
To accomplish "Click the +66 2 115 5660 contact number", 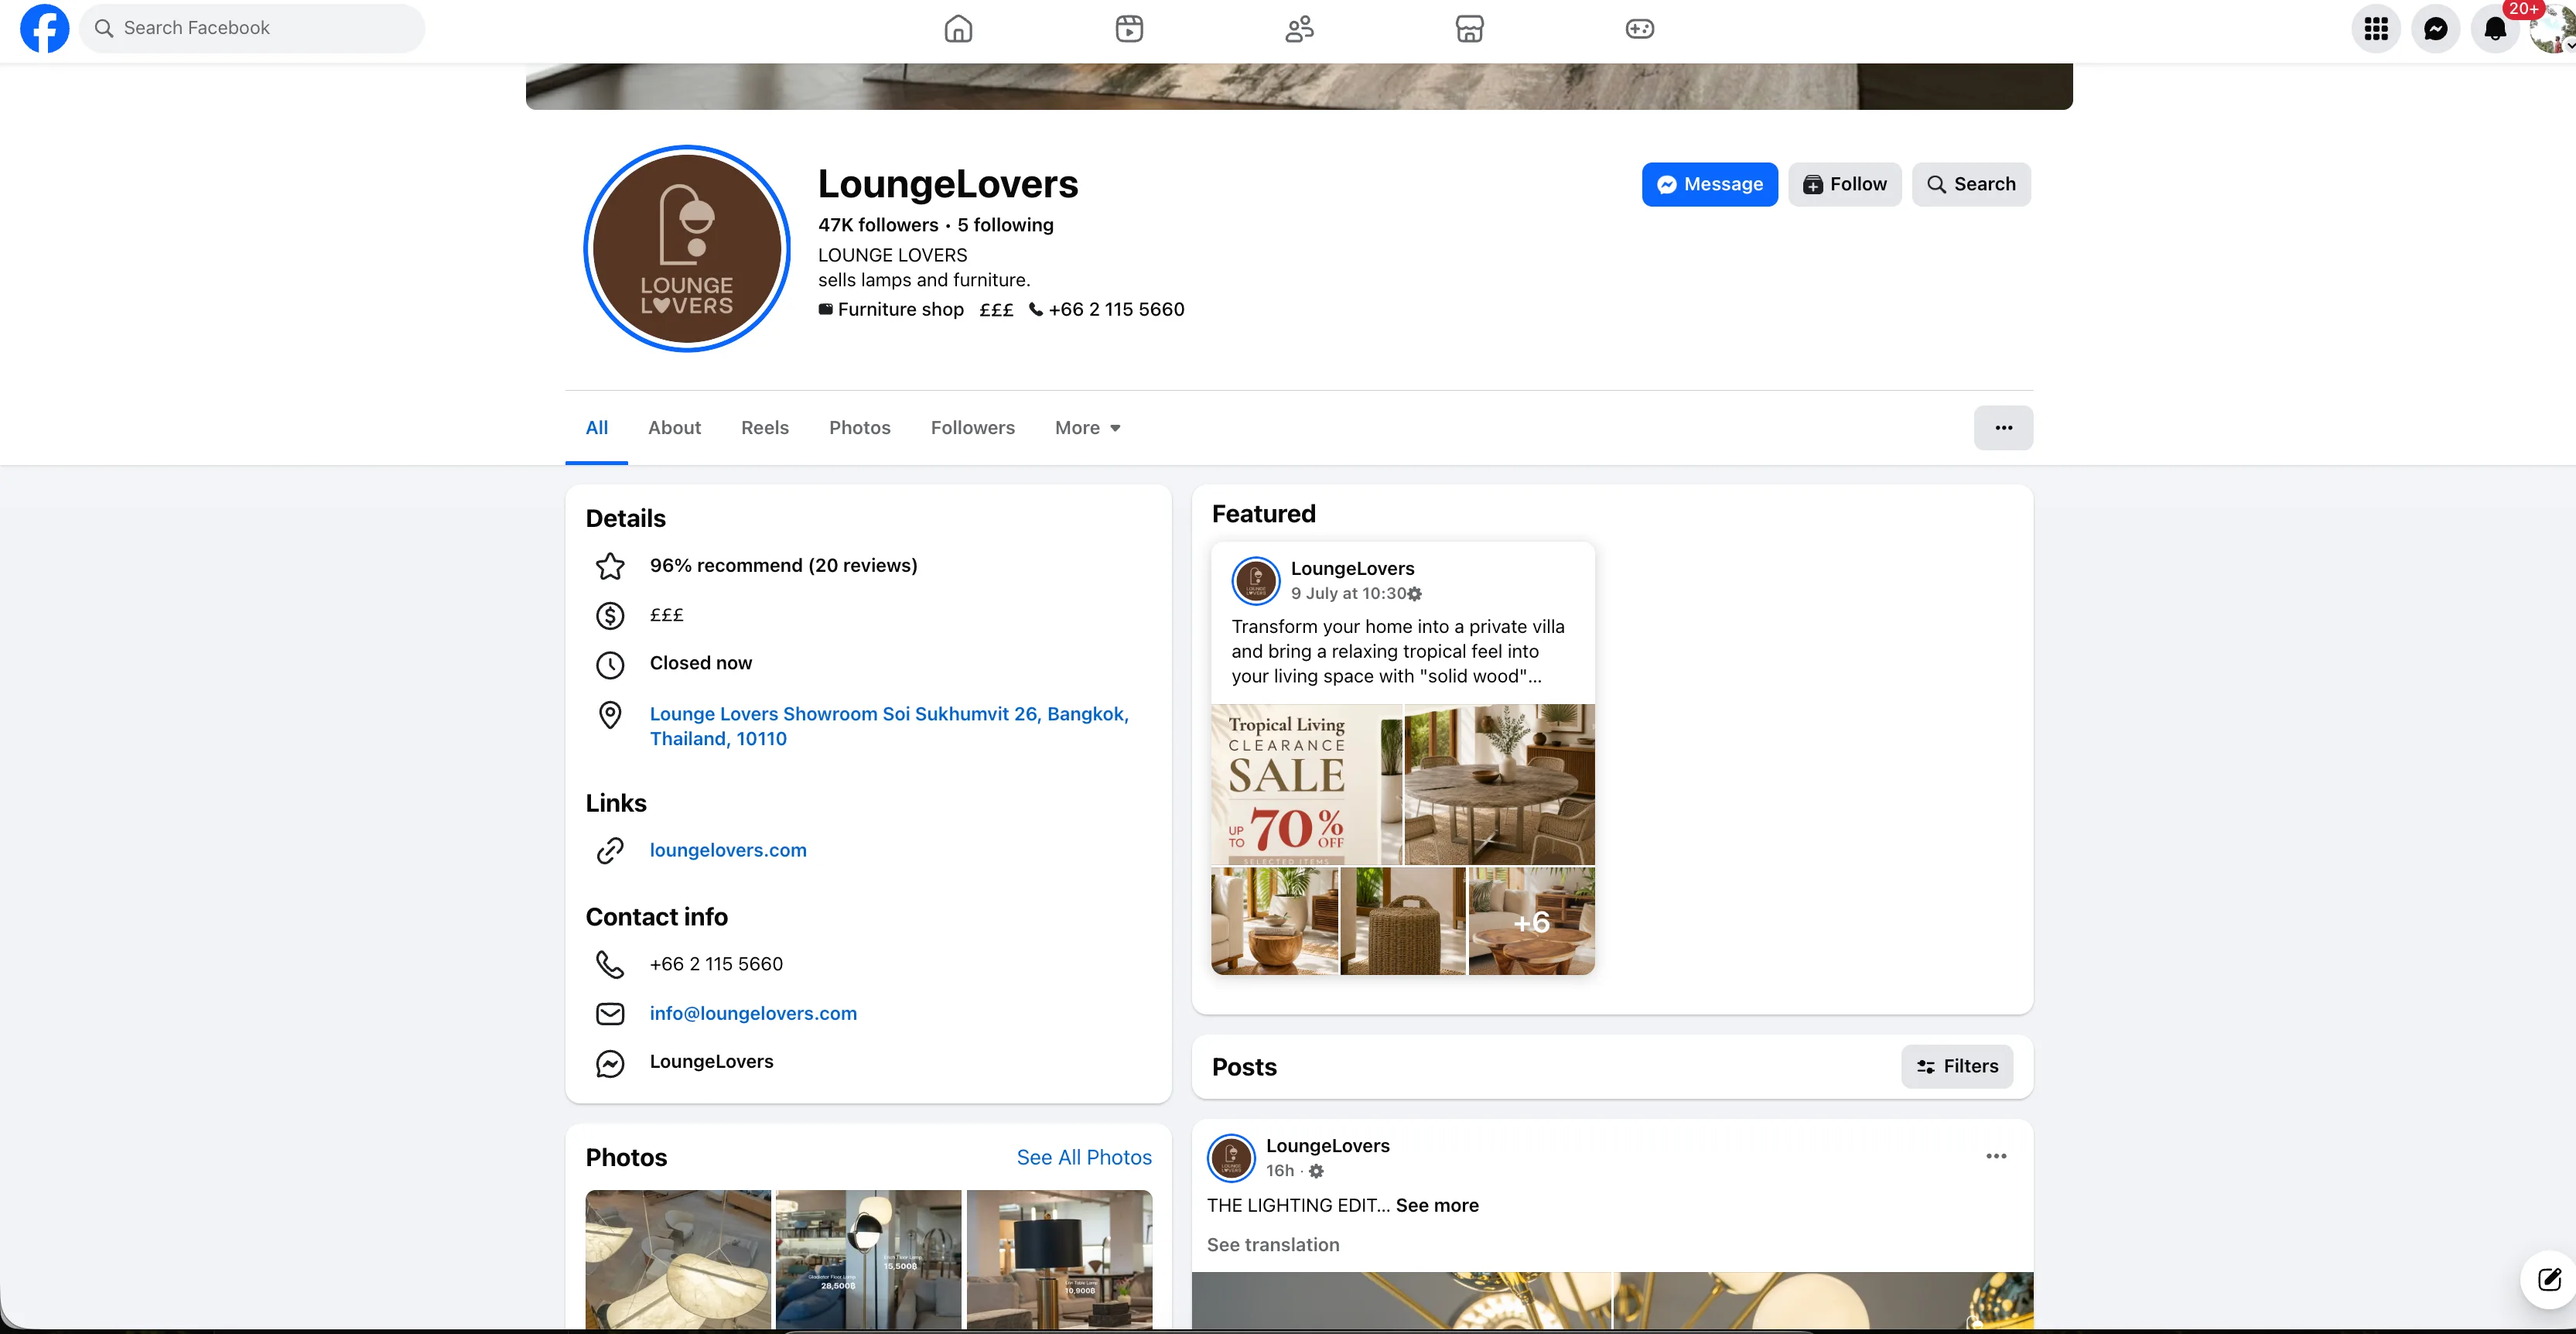I will (x=716, y=964).
